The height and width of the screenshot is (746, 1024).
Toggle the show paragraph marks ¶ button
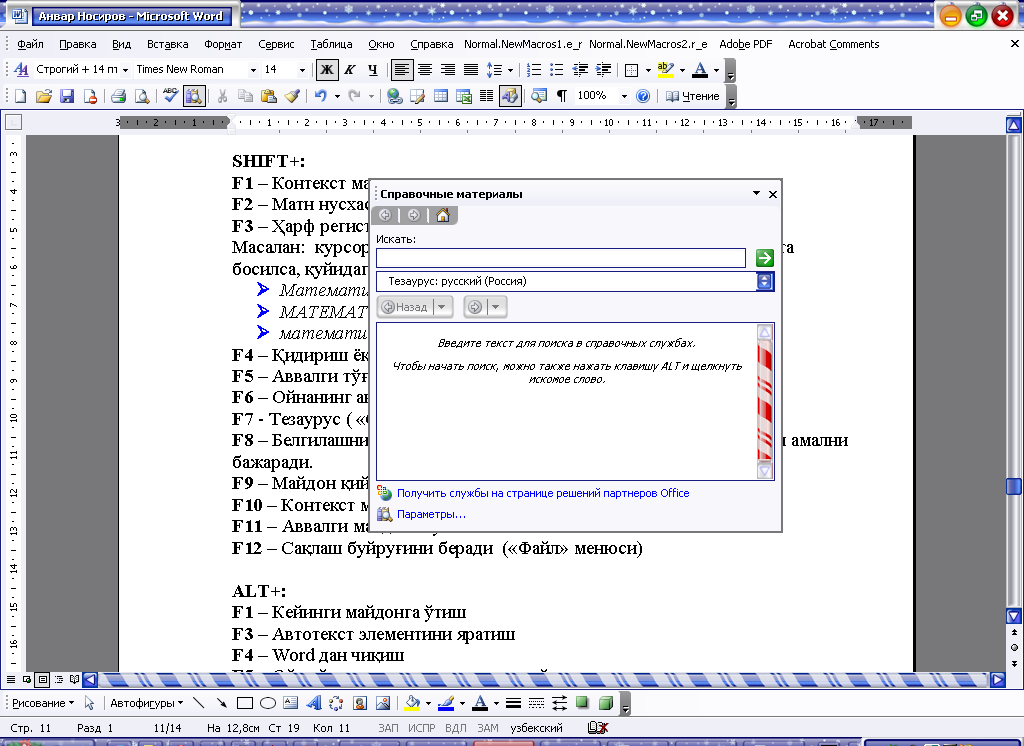pyautogui.click(x=562, y=96)
